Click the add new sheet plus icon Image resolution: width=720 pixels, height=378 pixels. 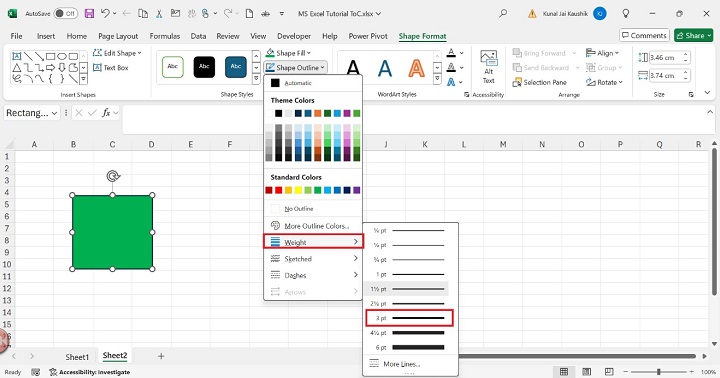(x=161, y=356)
